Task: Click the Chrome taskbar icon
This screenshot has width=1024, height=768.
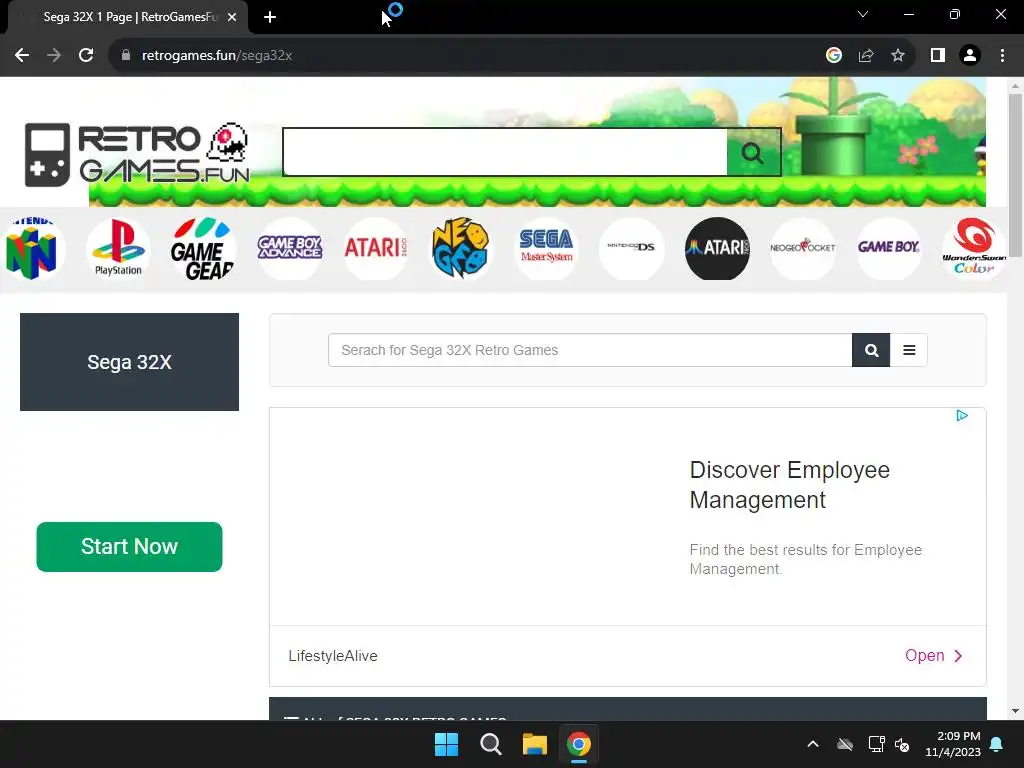Action: (x=579, y=744)
